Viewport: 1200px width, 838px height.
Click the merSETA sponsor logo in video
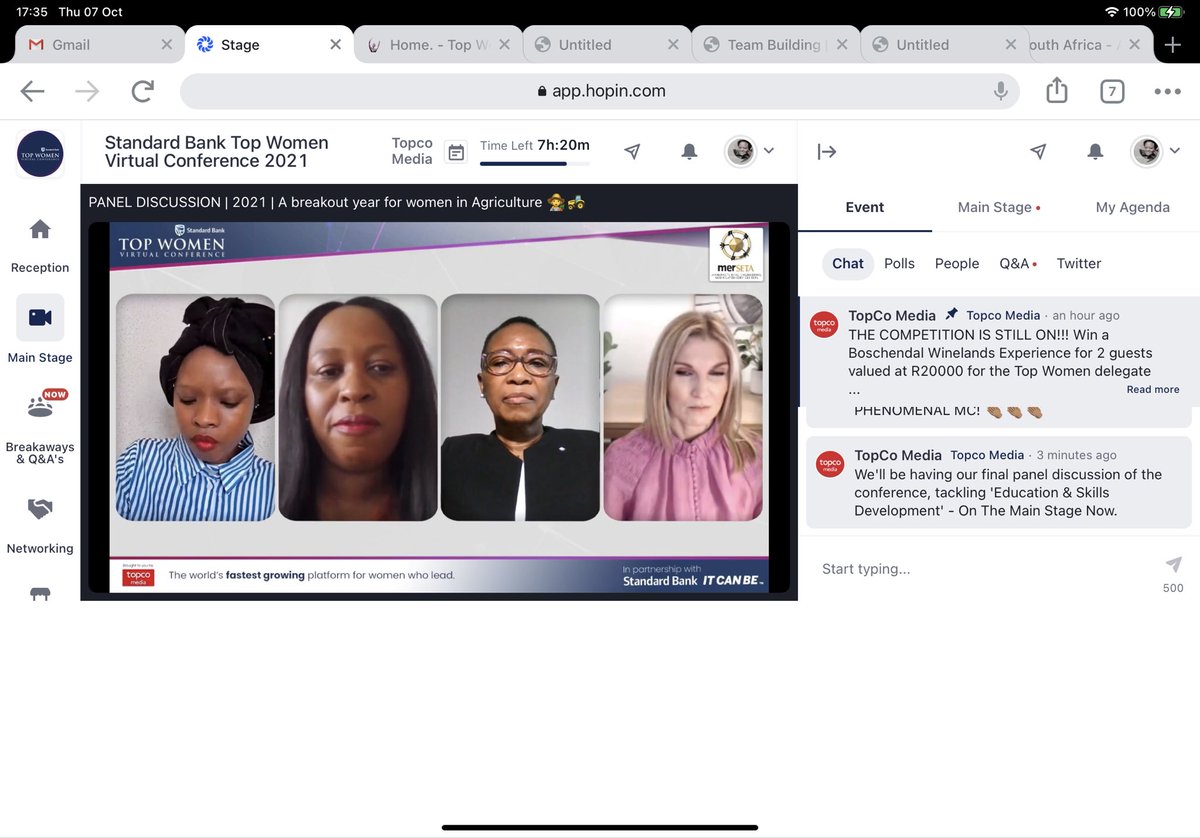click(736, 254)
